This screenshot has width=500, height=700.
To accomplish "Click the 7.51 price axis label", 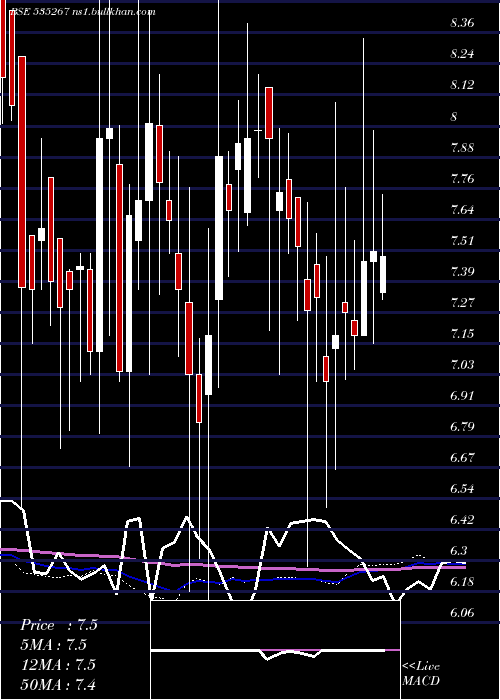I will 462,241.
